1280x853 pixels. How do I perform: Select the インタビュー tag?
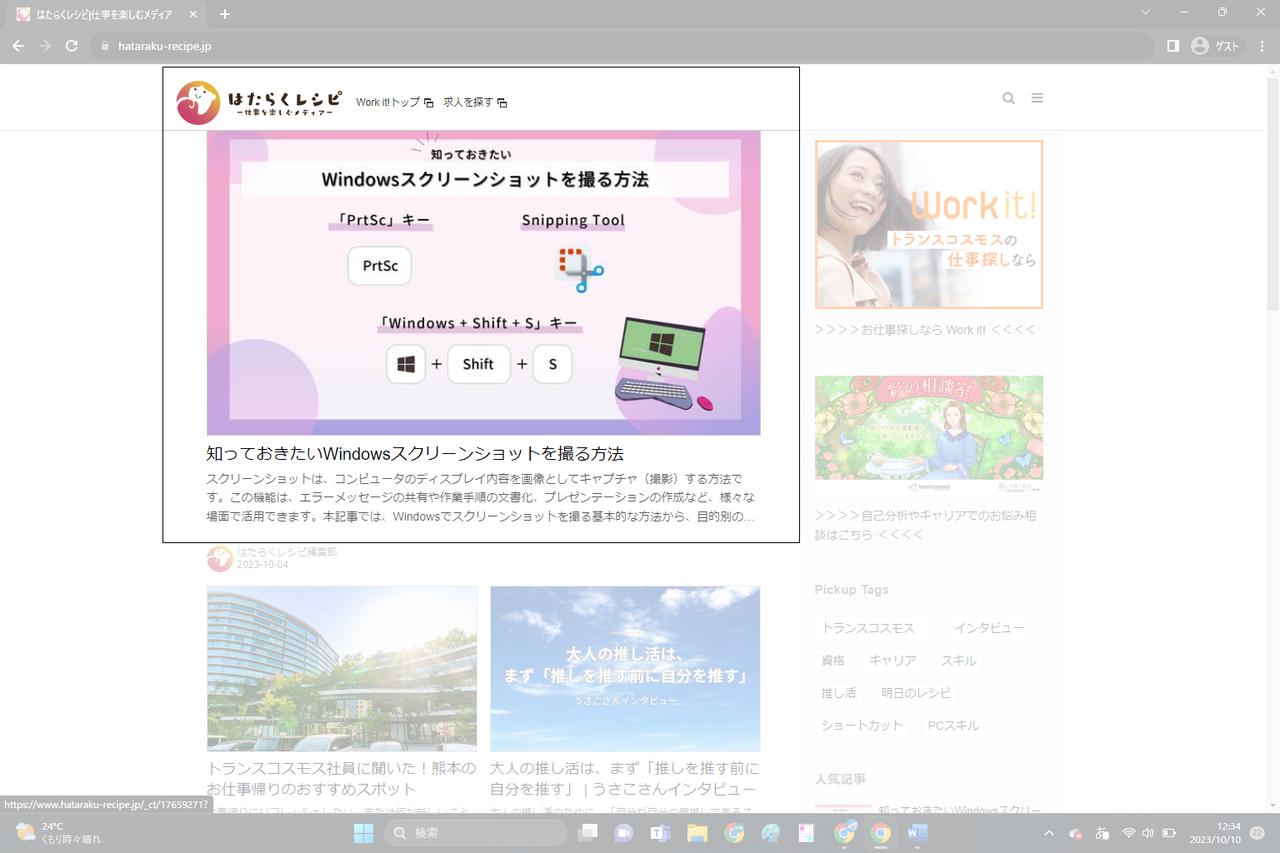pyautogui.click(x=989, y=628)
